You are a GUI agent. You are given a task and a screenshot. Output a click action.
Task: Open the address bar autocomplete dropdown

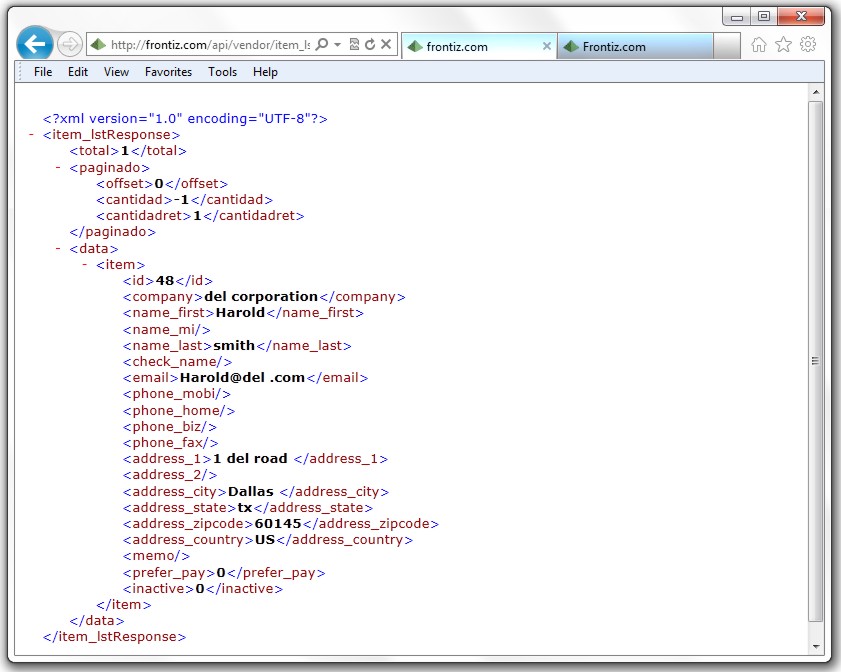[338, 44]
